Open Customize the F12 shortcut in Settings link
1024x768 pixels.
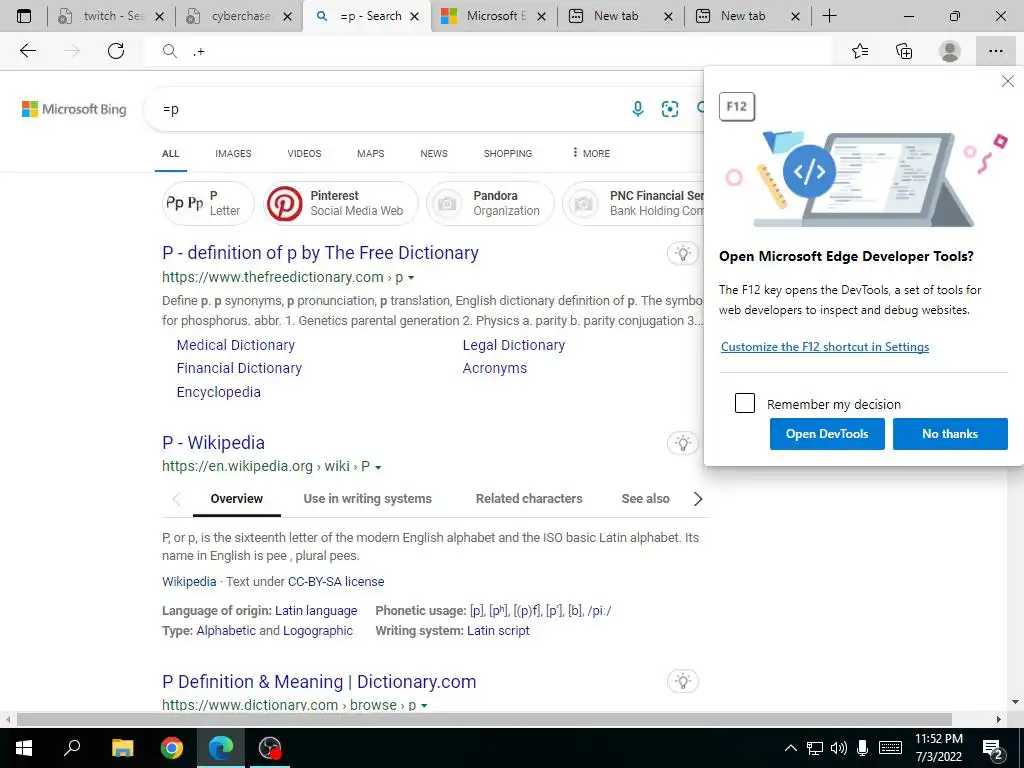pyautogui.click(x=824, y=347)
